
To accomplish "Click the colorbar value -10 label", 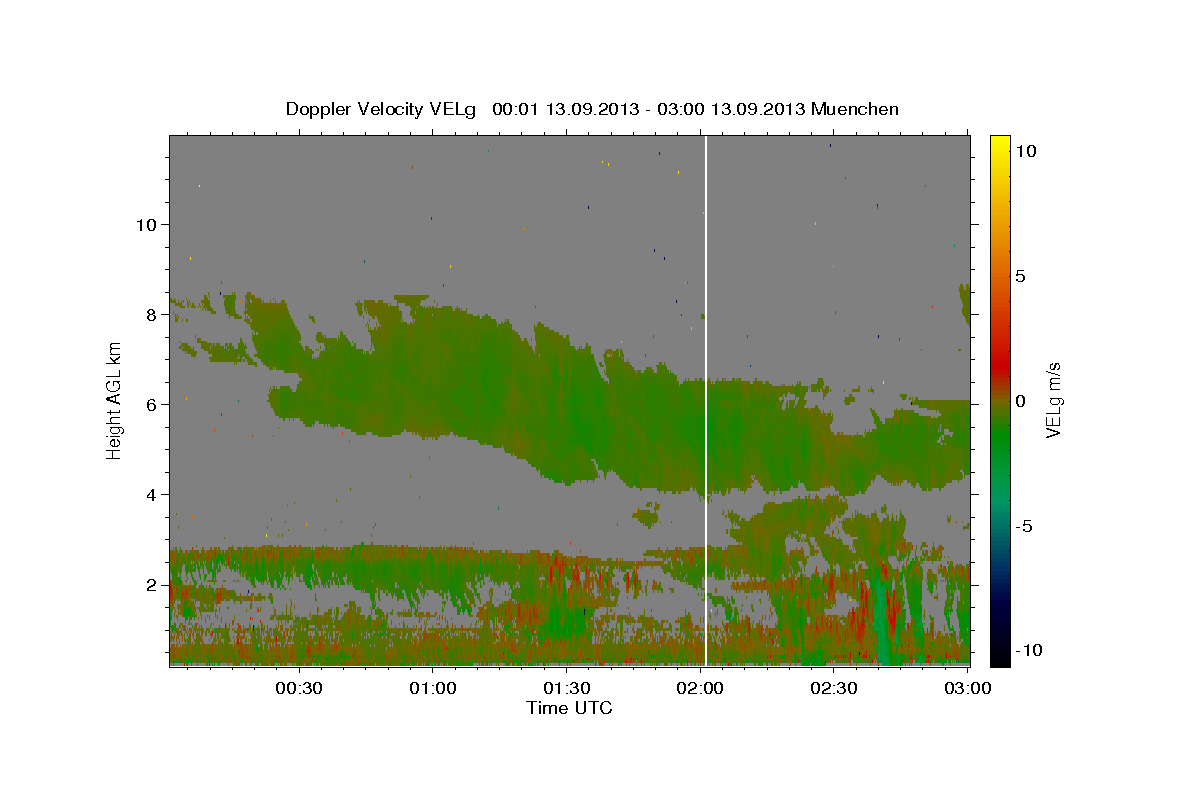I will coord(1030,650).
